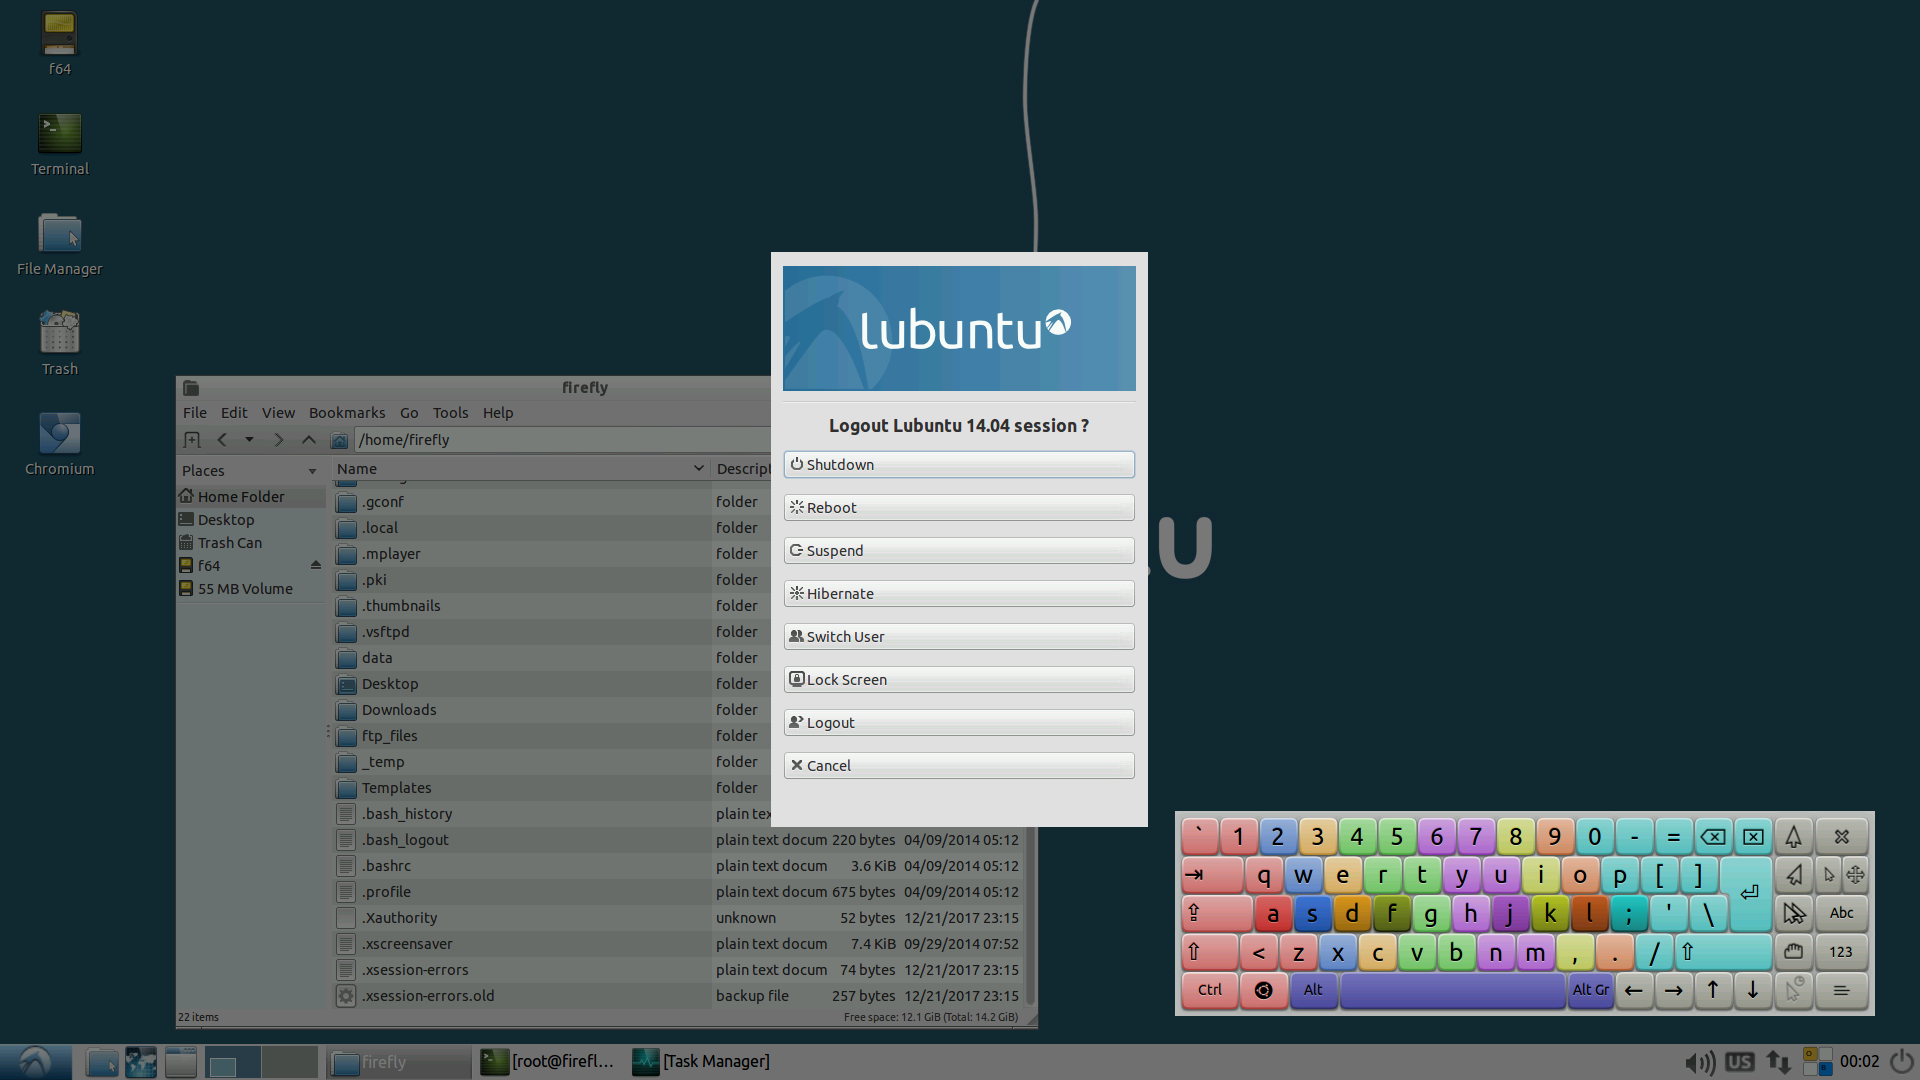Image resolution: width=1920 pixels, height=1080 pixels.
Task: Toggle Alt Gr key on on-screen keyboard
Action: click(x=1590, y=990)
